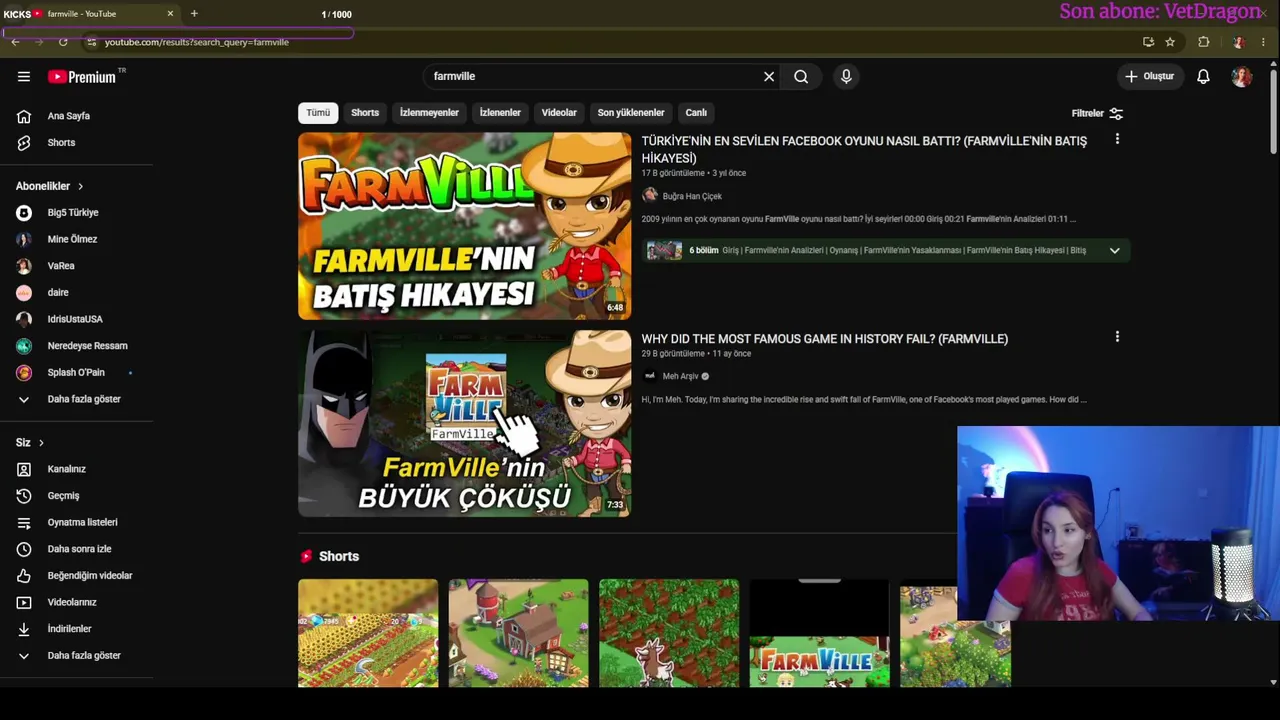Filter by Son yüklenenler chip

point(631,113)
